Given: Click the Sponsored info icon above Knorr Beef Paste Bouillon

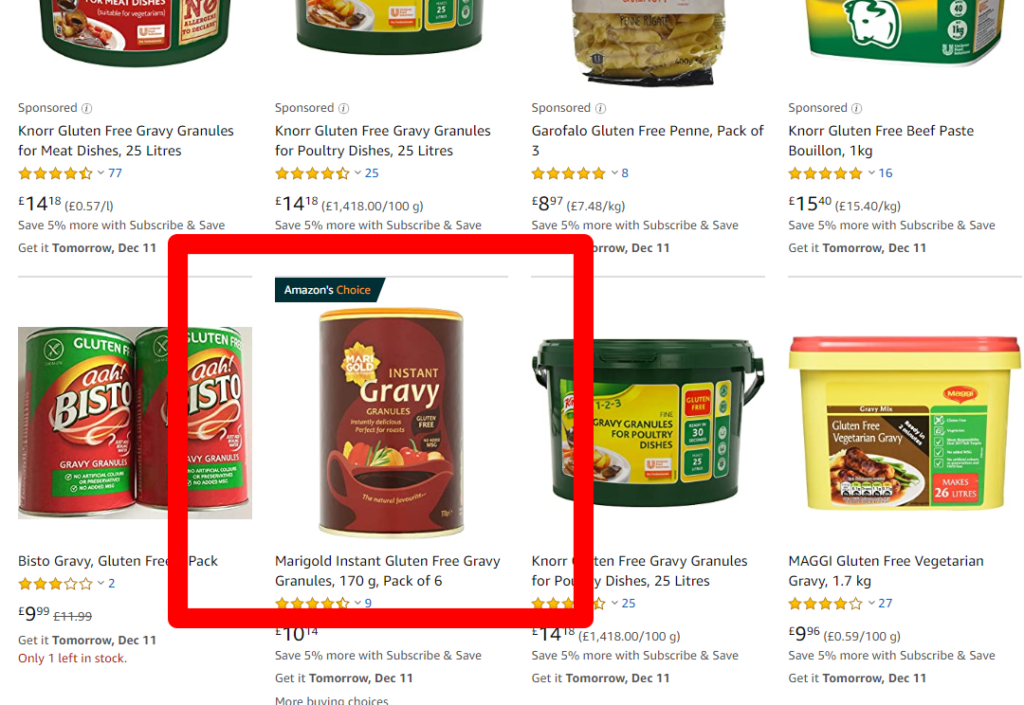Looking at the screenshot, I should (857, 108).
